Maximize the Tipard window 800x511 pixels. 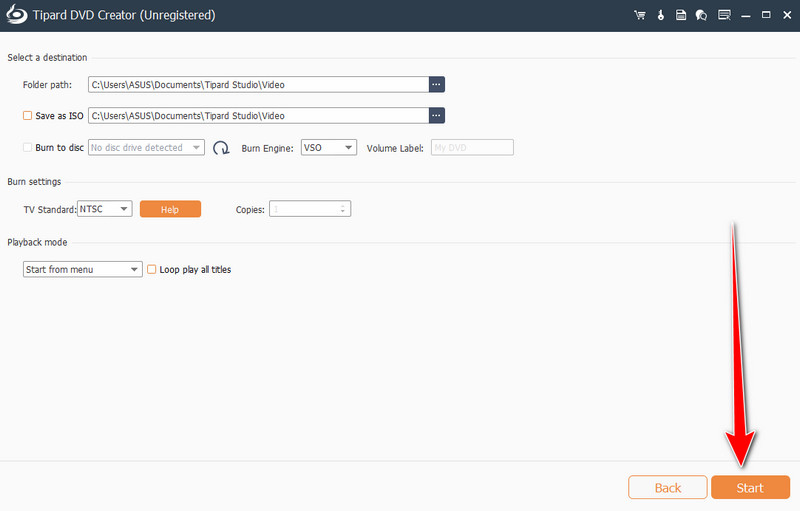pos(766,15)
